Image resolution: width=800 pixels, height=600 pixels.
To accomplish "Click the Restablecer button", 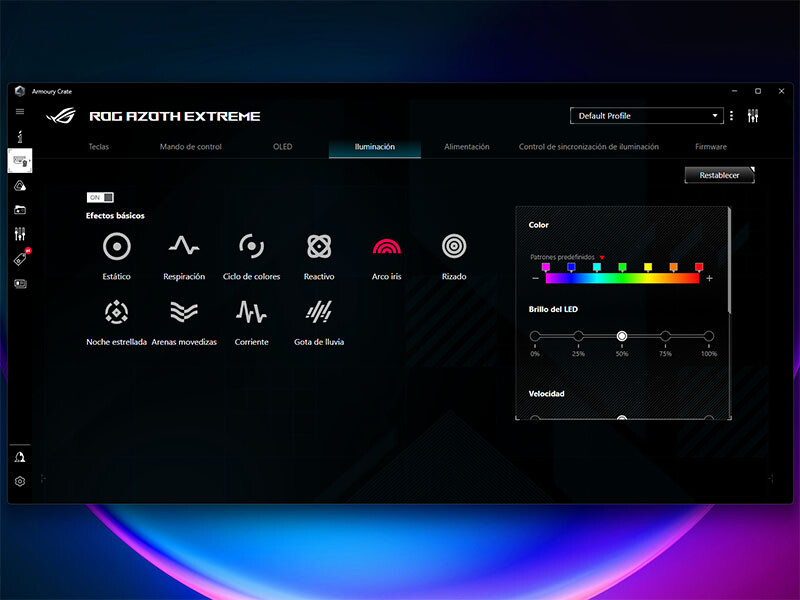I will 719,175.
